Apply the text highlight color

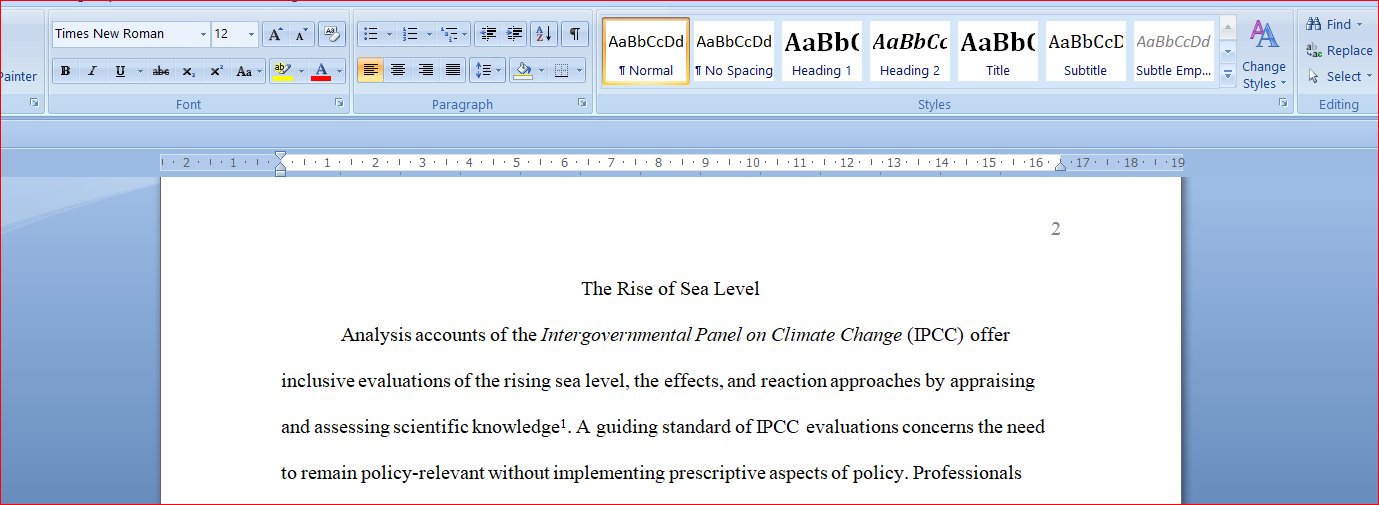(x=283, y=71)
